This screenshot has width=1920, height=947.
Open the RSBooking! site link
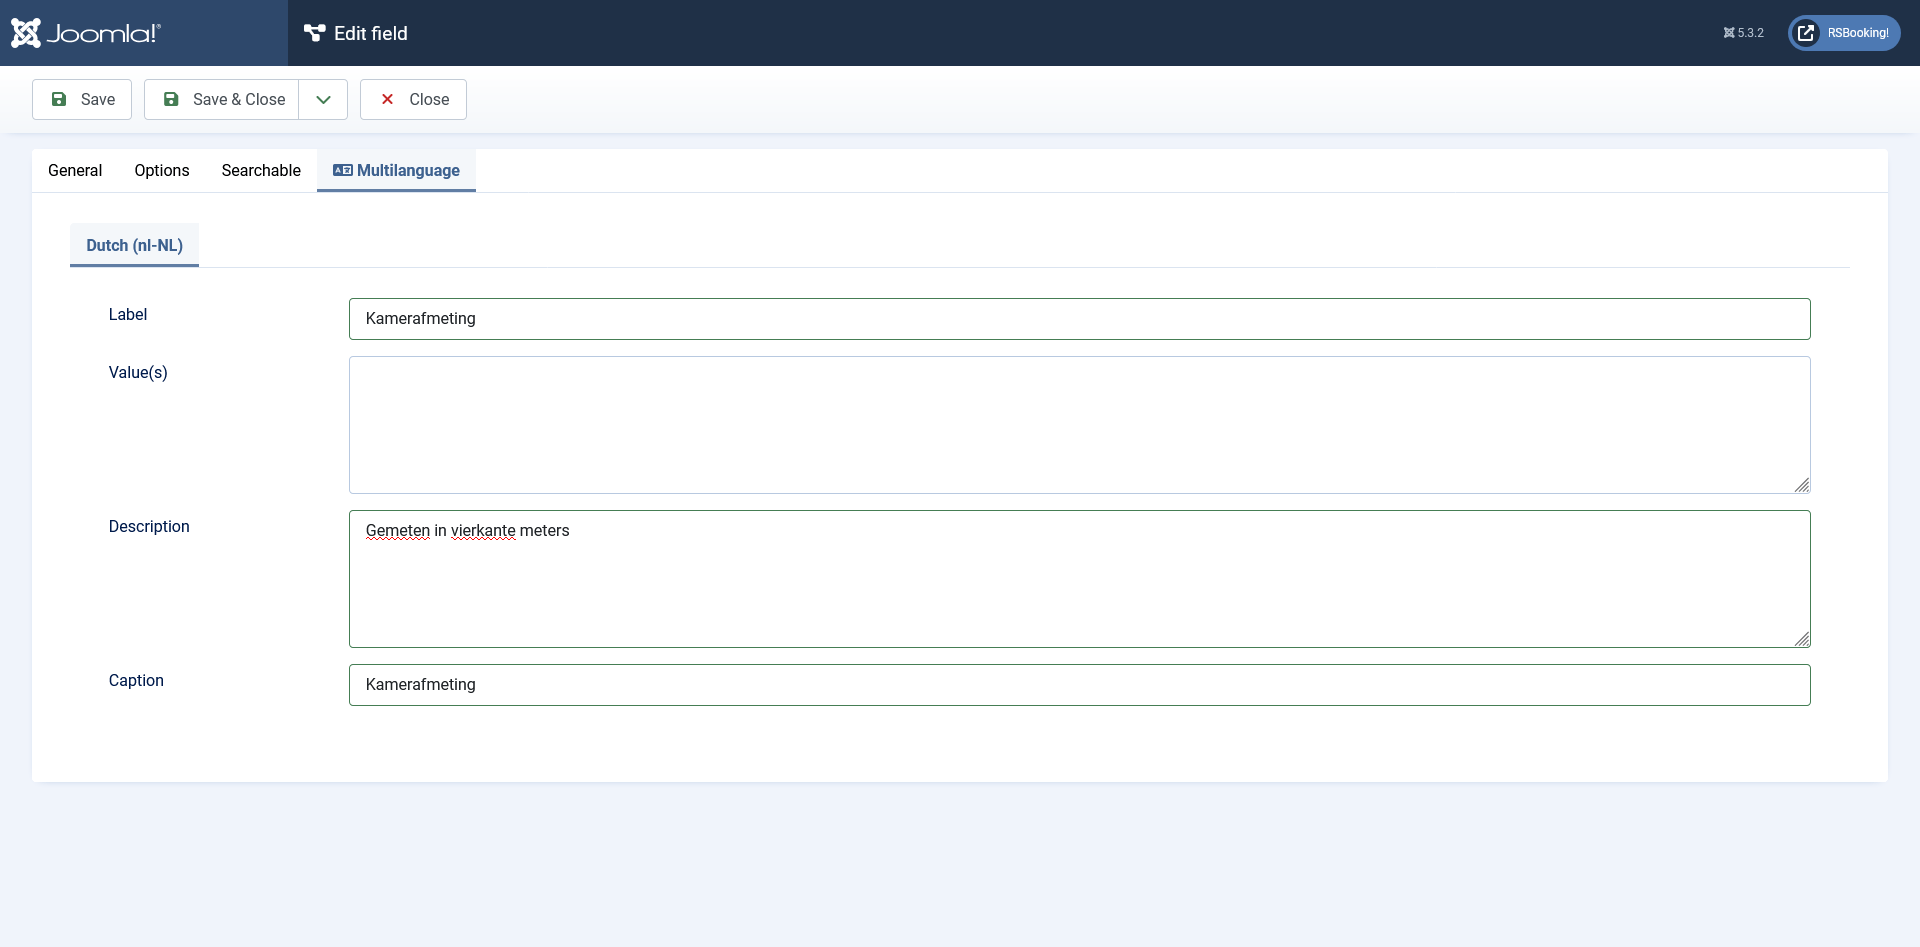tap(1844, 33)
